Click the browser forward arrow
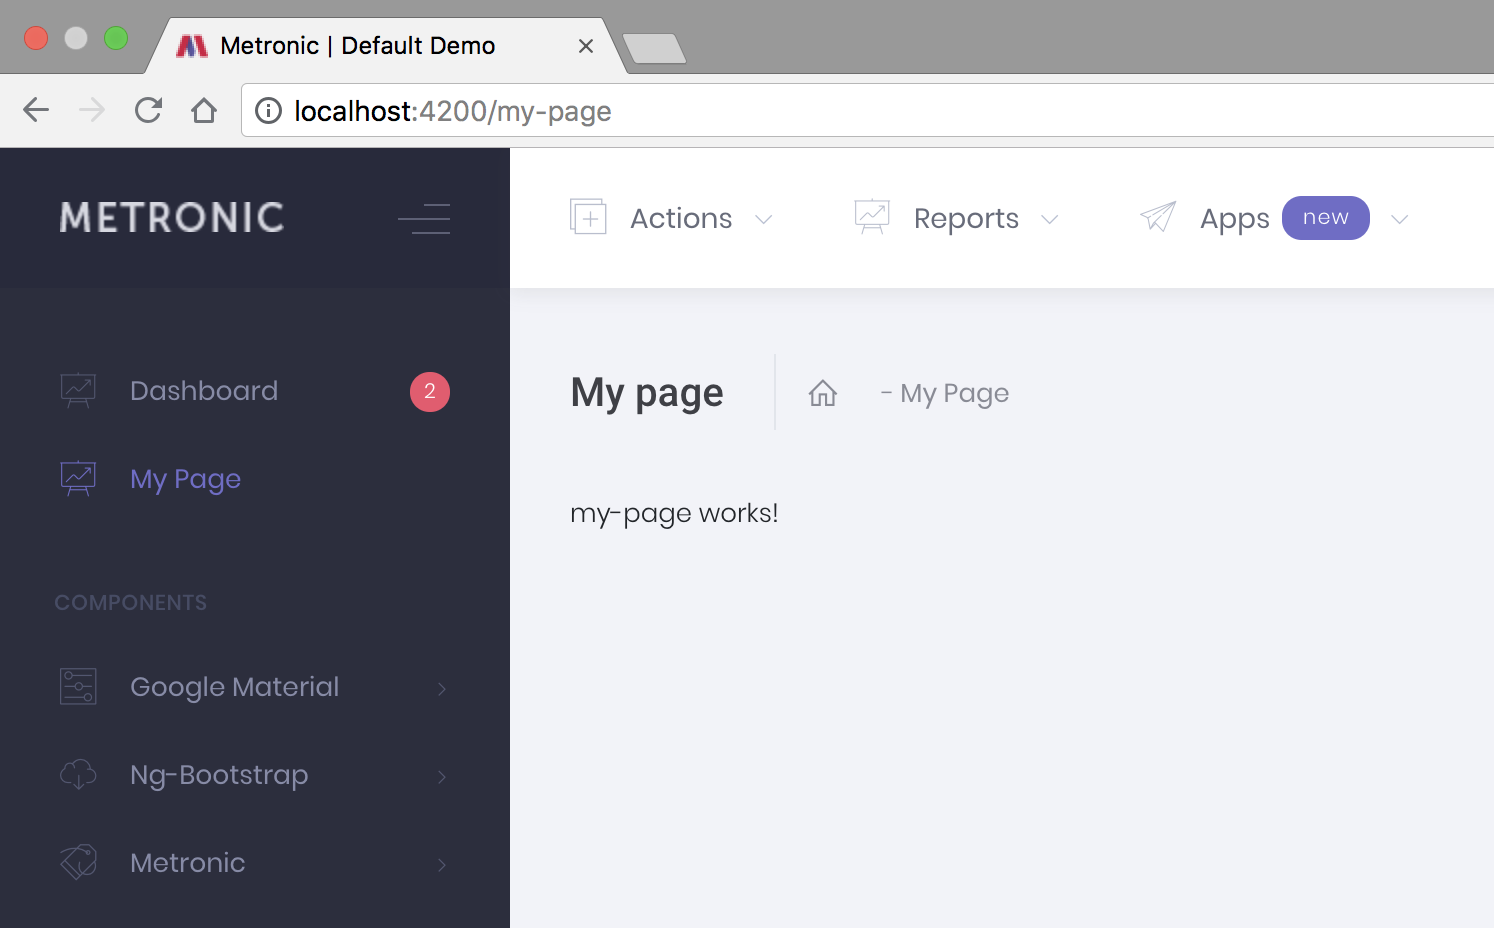This screenshot has height=928, width=1494. point(92,110)
